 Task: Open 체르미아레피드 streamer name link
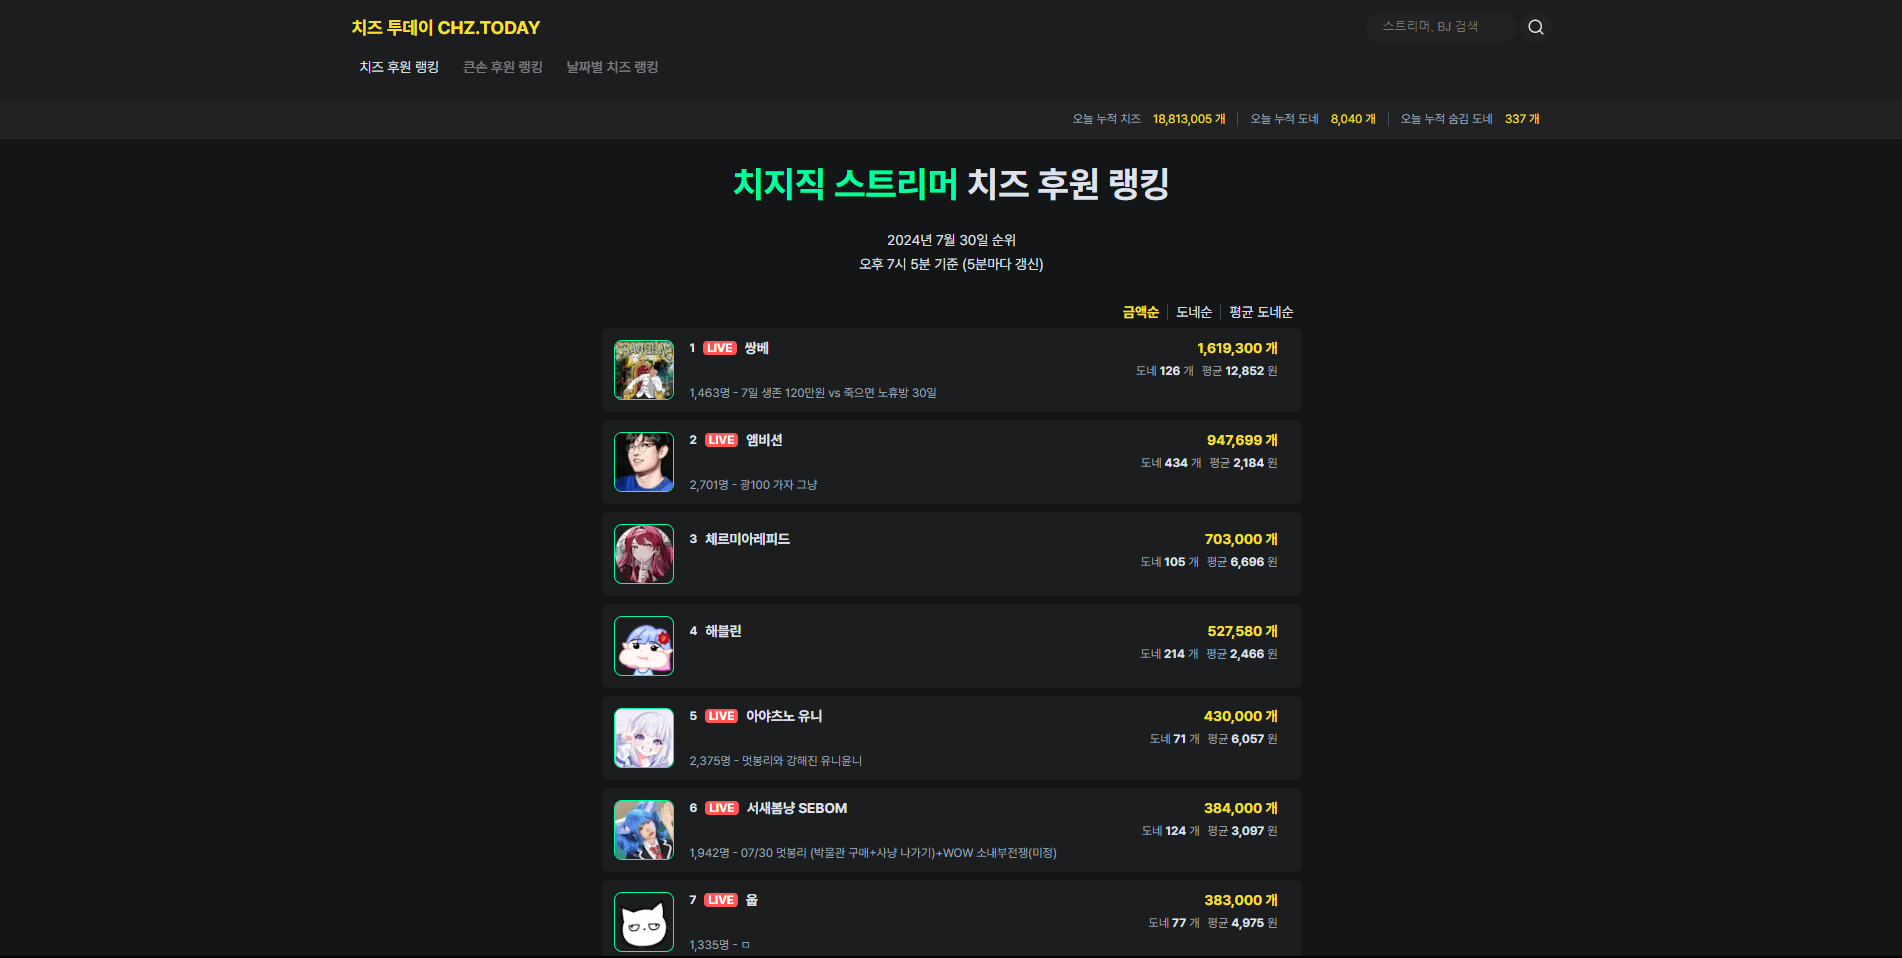pyautogui.click(x=747, y=539)
